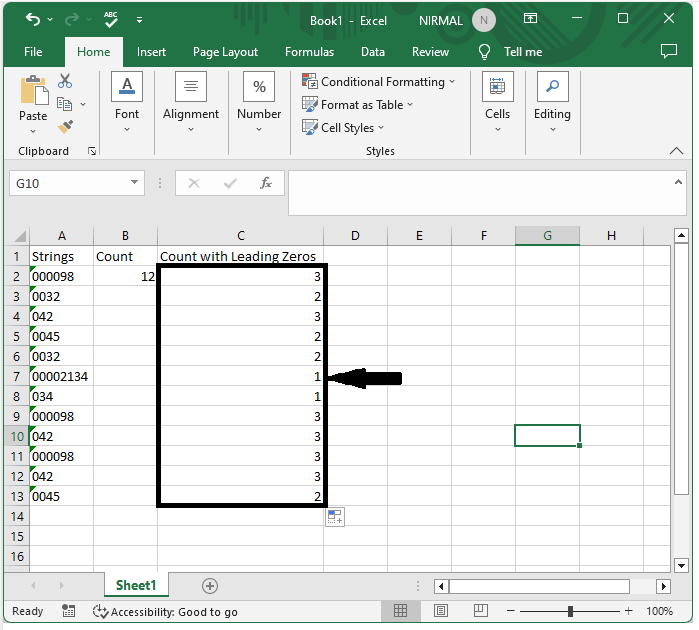The height and width of the screenshot is (630, 699).
Task: Open Cell Styles gallery
Action: [x=343, y=128]
